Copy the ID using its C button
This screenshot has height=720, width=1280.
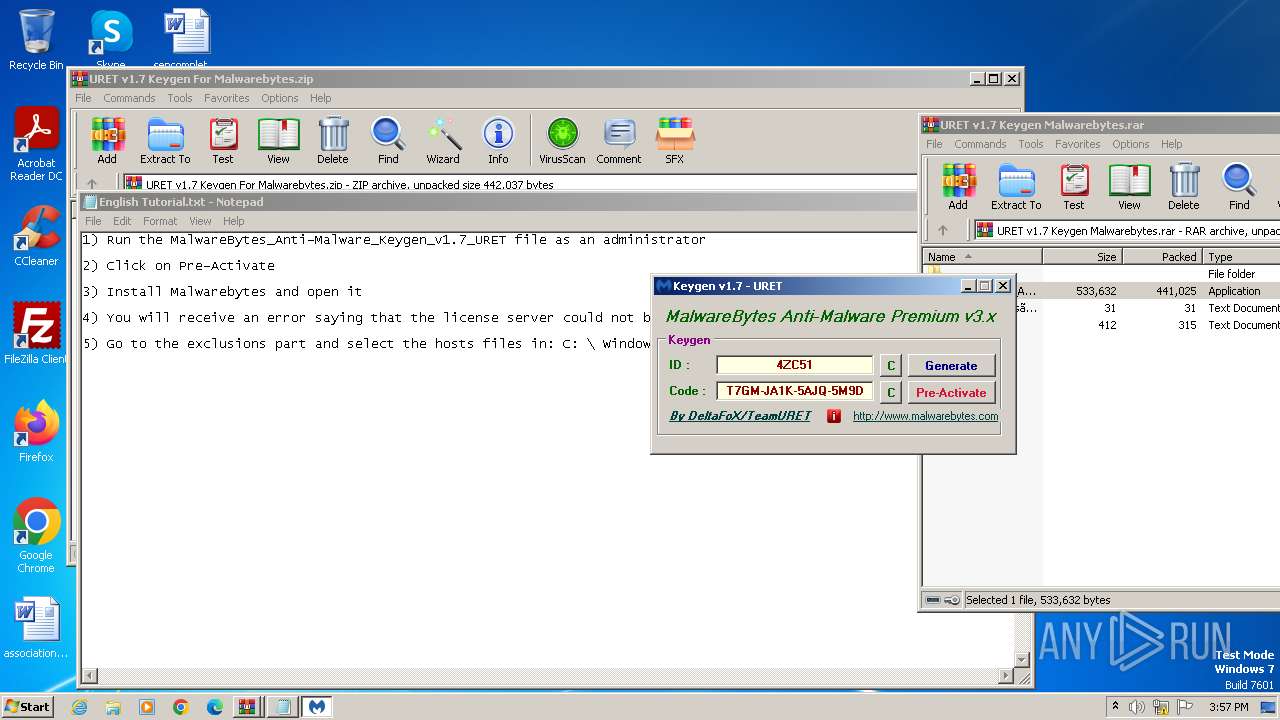point(891,366)
